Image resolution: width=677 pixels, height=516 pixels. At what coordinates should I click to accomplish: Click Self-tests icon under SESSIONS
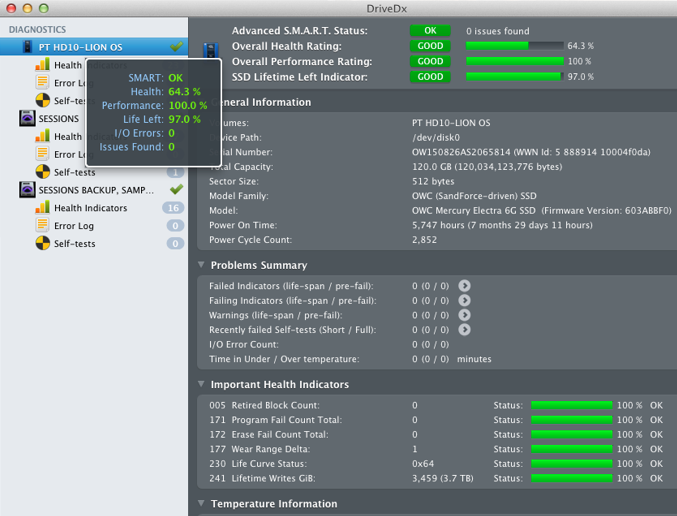pyautogui.click(x=42, y=171)
